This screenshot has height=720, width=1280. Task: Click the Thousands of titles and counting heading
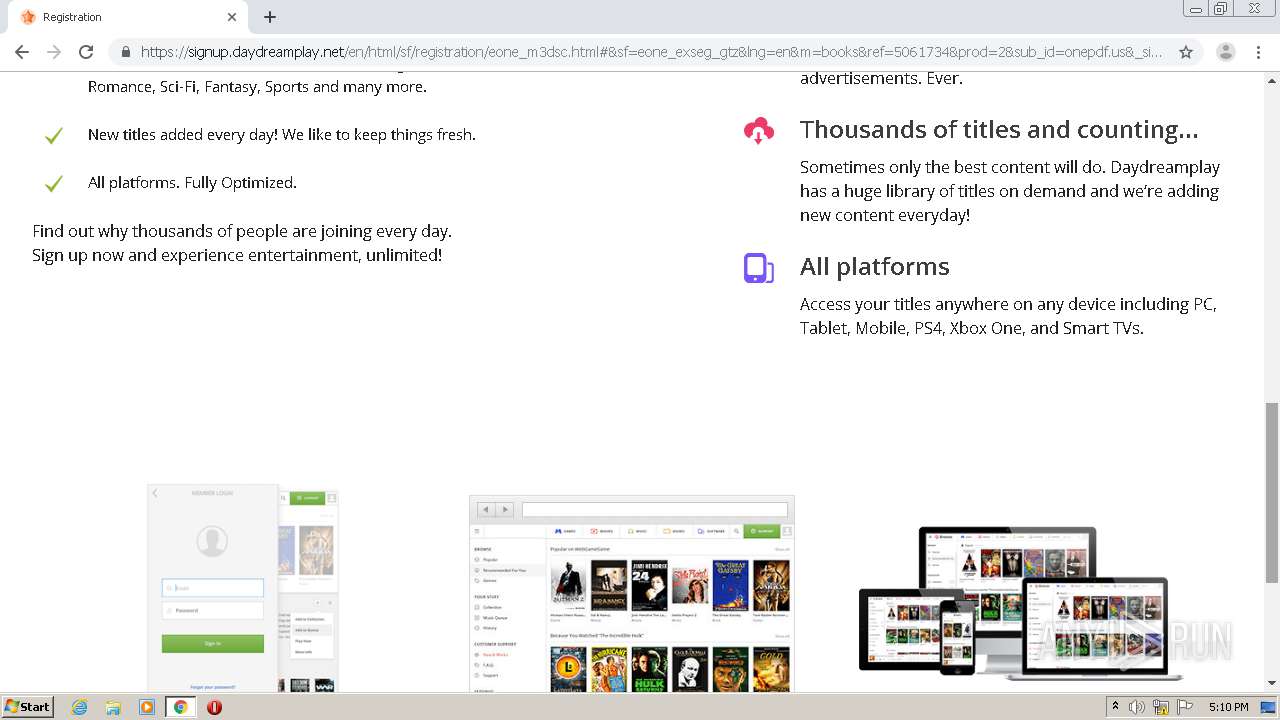(x=999, y=130)
